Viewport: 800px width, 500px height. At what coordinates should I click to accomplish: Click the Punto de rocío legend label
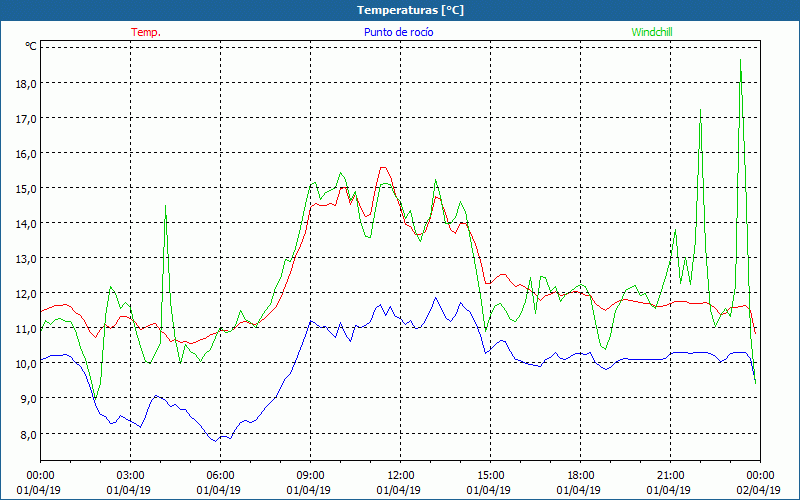[x=398, y=32]
